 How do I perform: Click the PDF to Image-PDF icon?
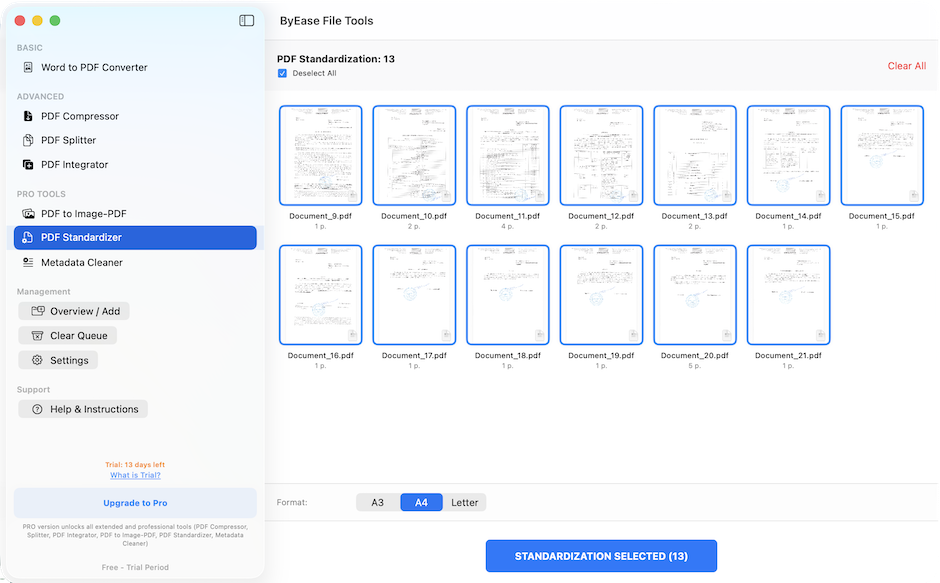pyautogui.click(x=28, y=214)
